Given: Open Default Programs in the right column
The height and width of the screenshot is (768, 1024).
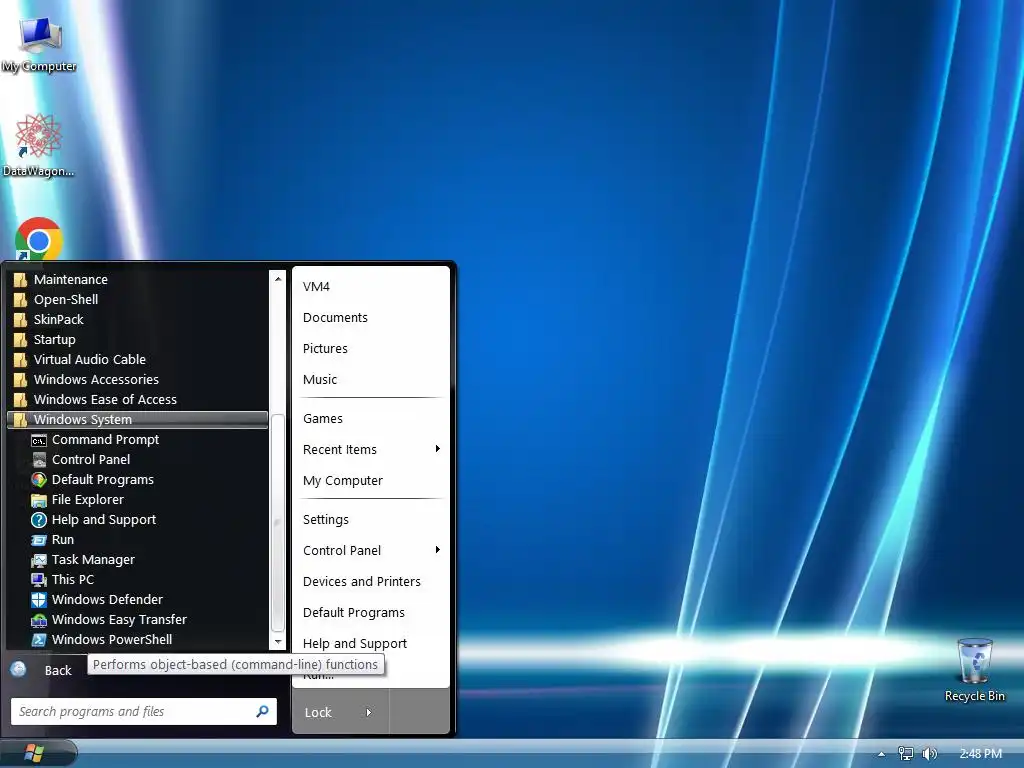Looking at the screenshot, I should pyautogui.click(x=370, y=613).
